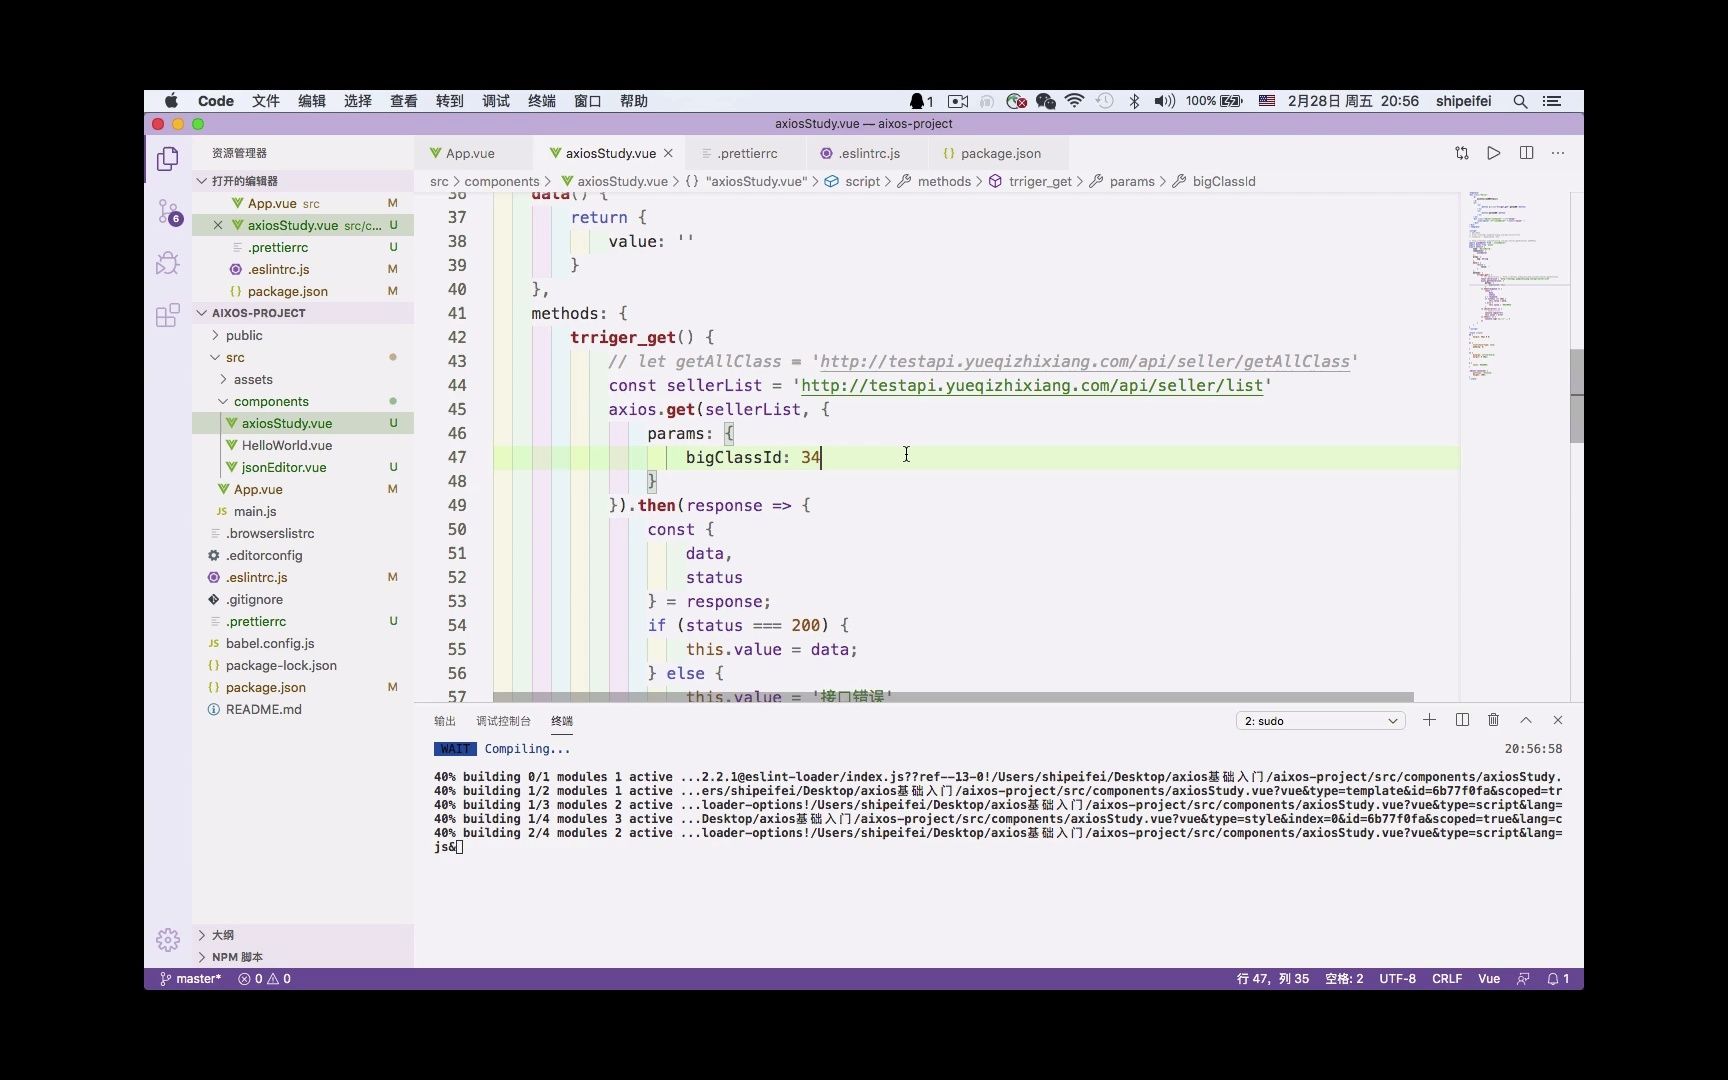This screenshot has height=1080, width=1728.
Task: Click the methods breadcrumb segment
Action: [x=944, y=181]
